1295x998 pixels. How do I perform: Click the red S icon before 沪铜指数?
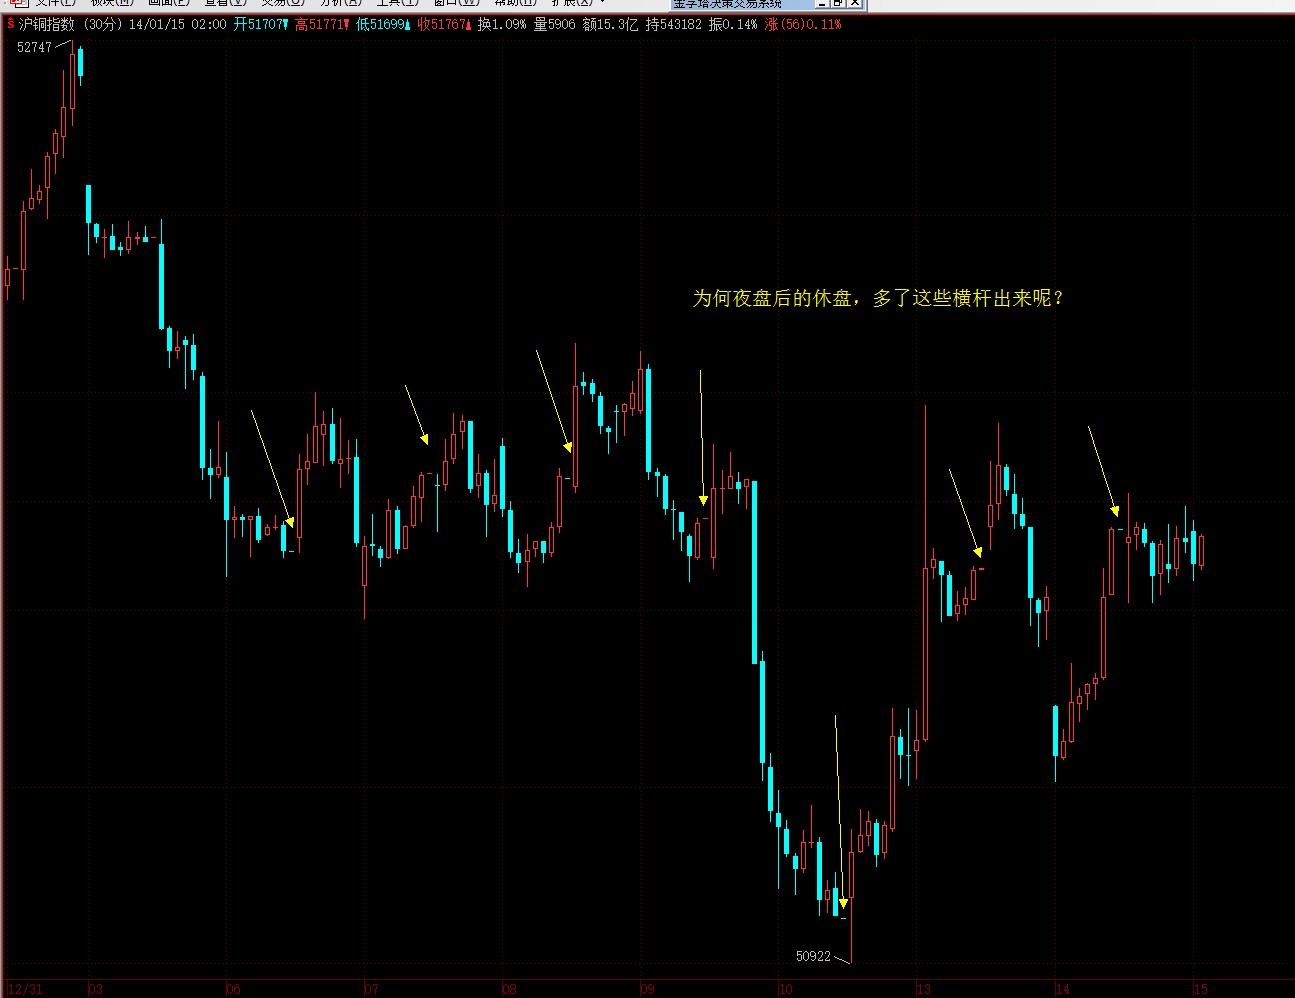10,24
